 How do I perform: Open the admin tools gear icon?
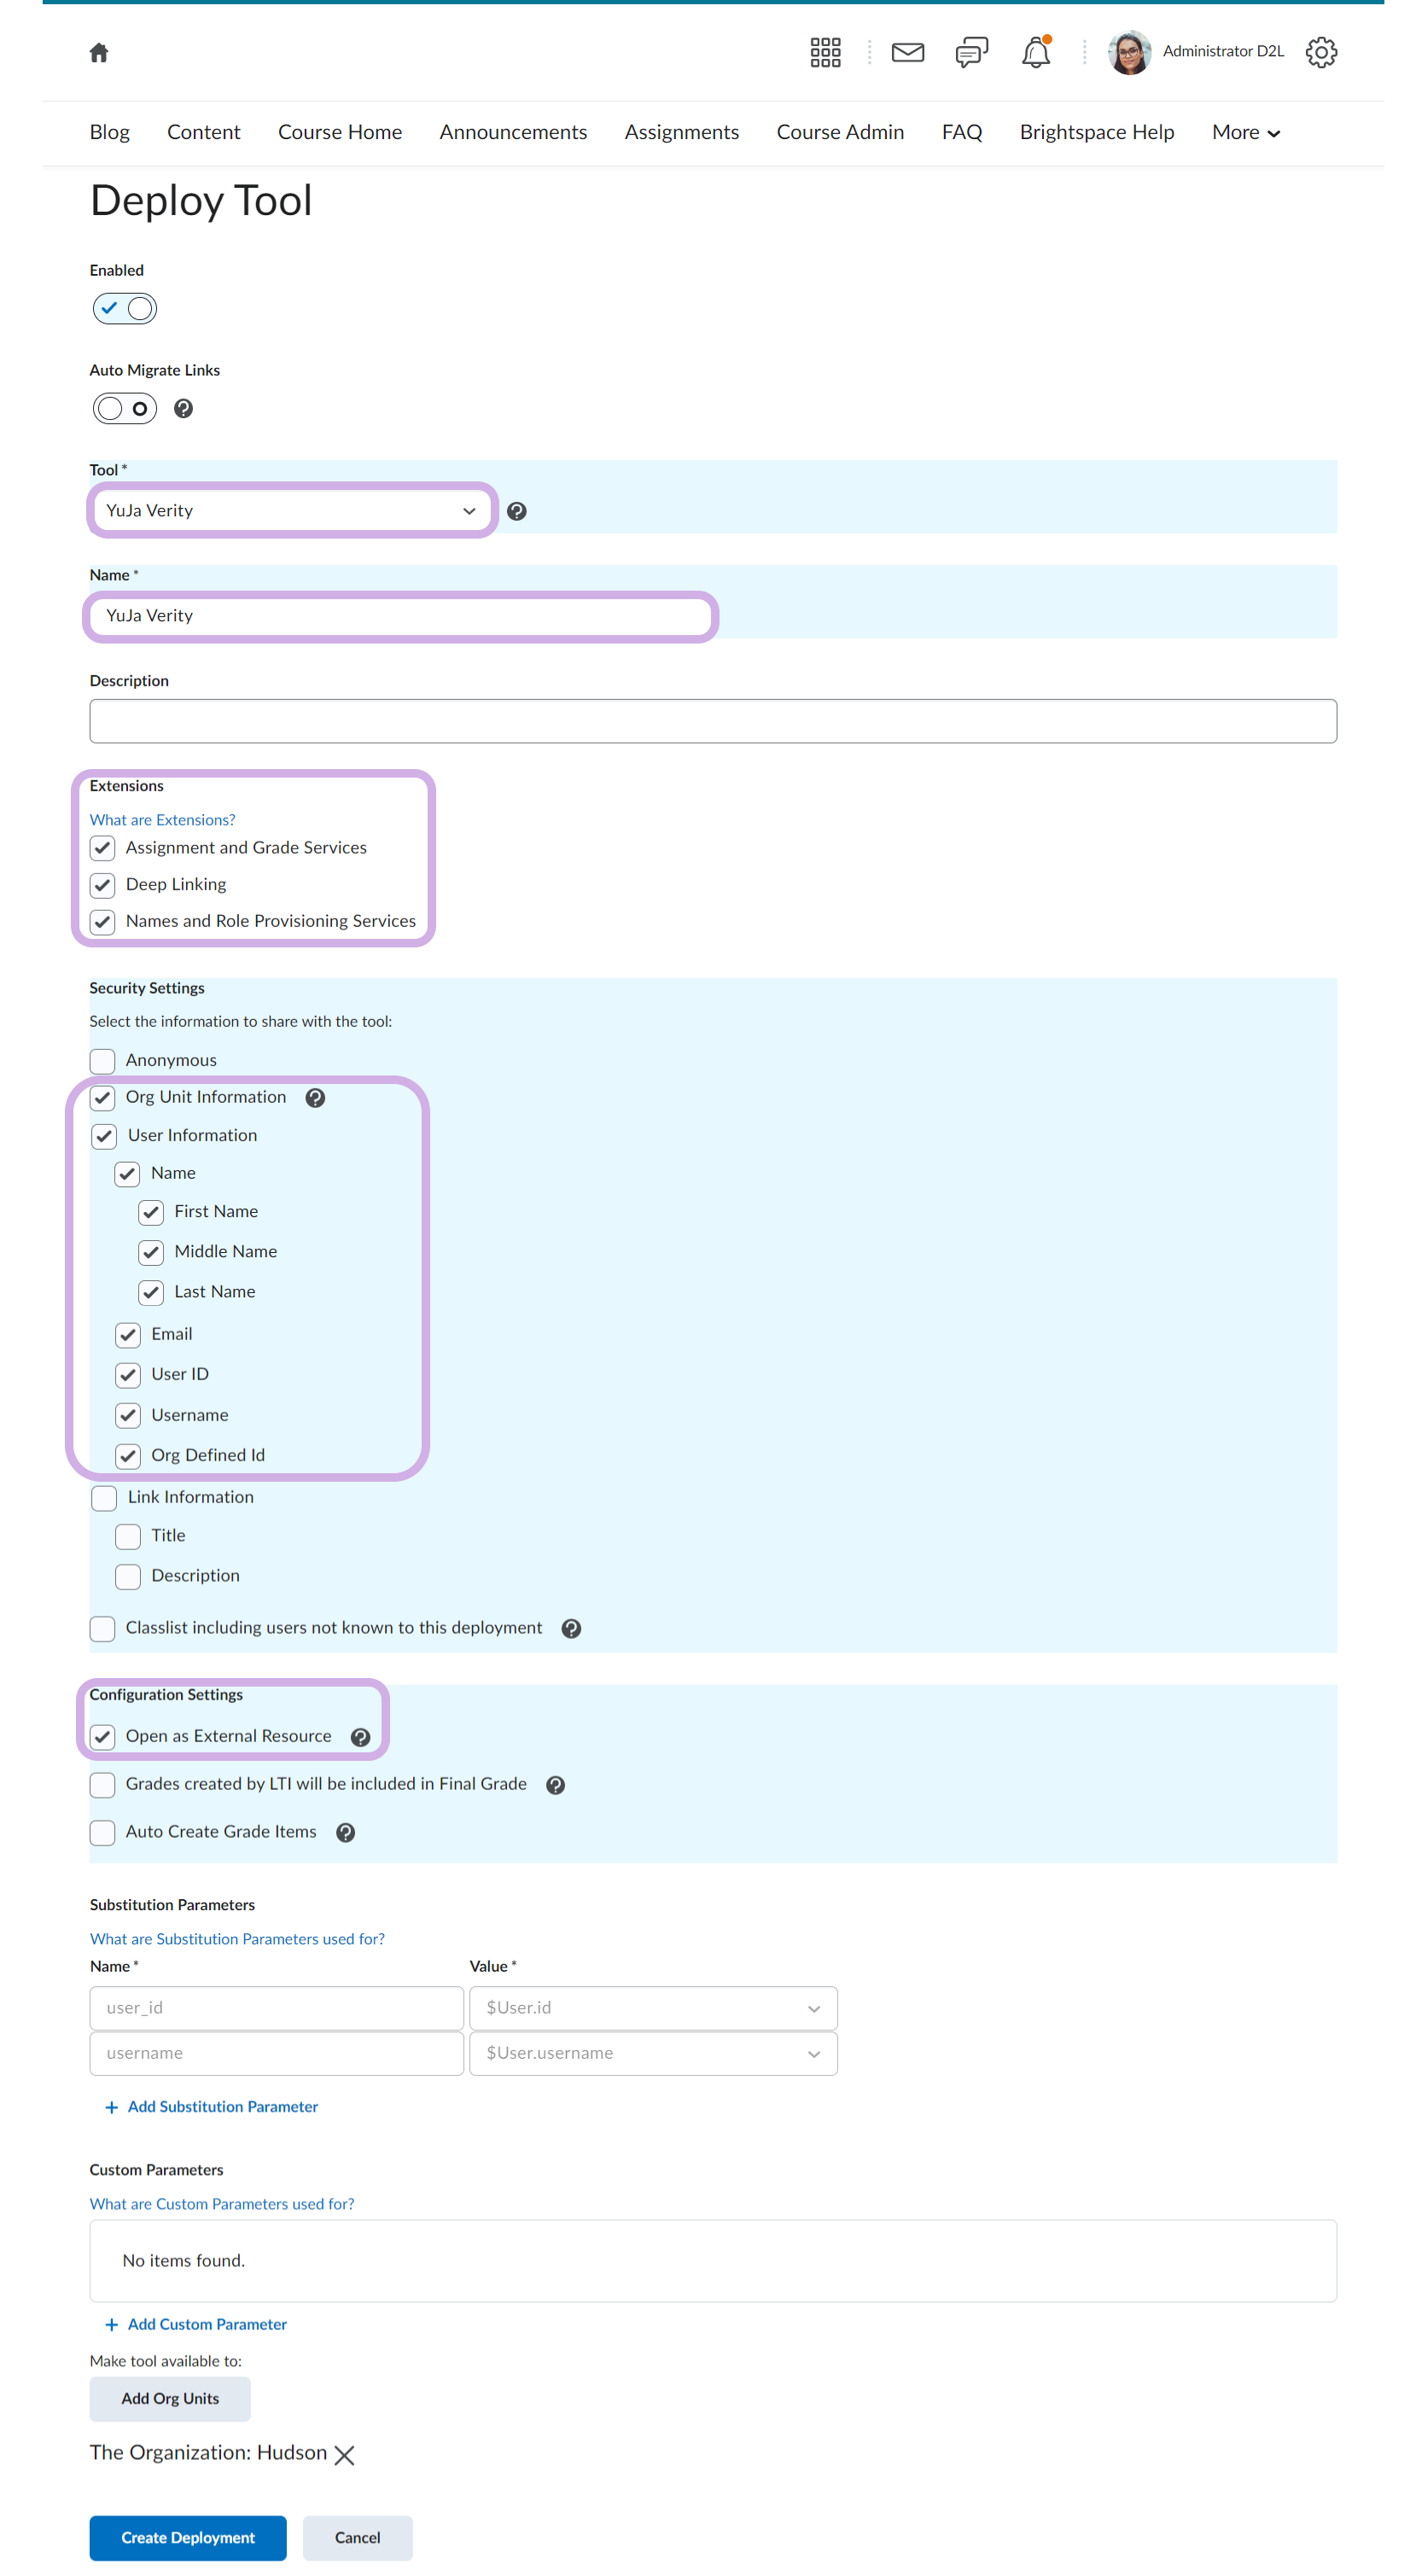[1320, 52]
